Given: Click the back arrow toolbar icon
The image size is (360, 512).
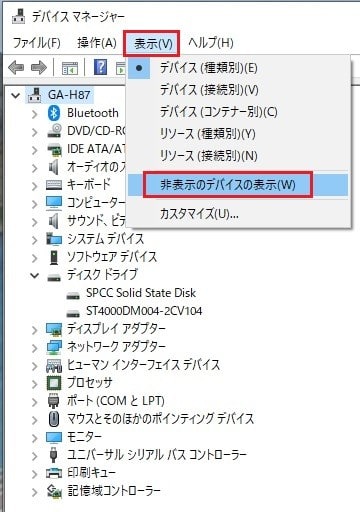Looking at the screenshot, I should (x=16, y=68).
